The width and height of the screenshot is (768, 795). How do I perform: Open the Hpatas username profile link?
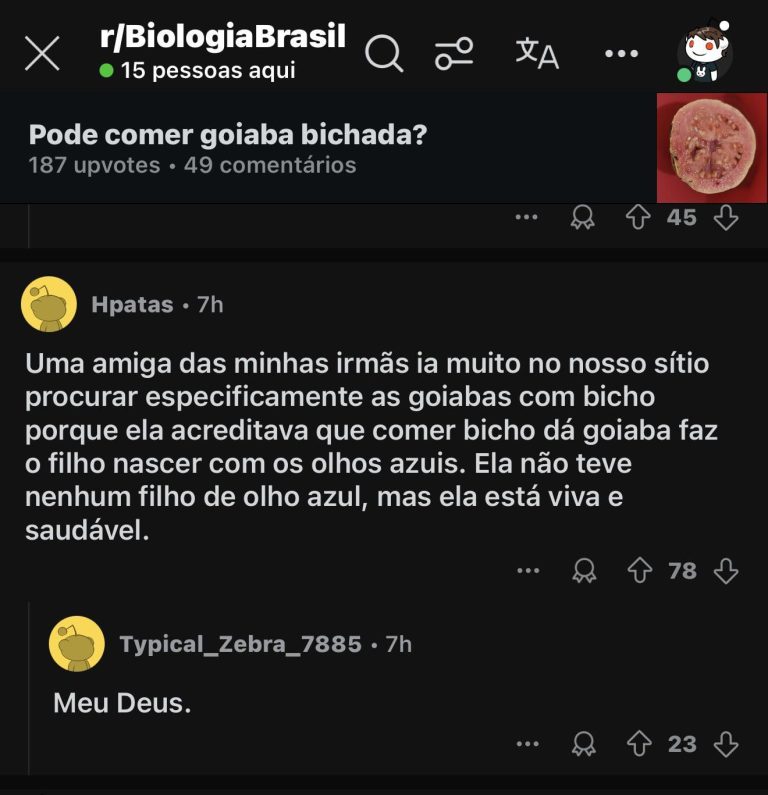click(132, 305)
